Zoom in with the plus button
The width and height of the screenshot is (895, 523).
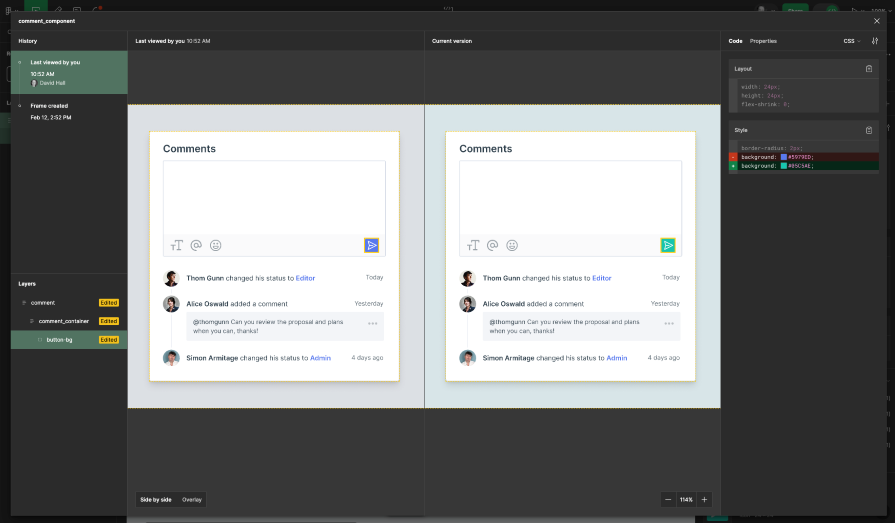coord(705,499)
